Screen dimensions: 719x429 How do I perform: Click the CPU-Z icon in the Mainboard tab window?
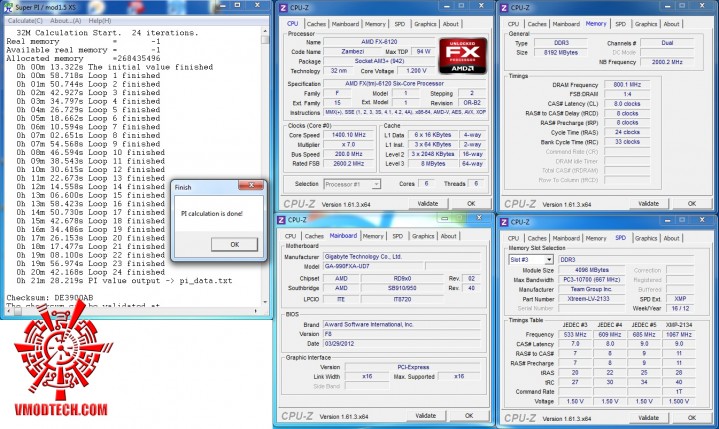point(282,220)
